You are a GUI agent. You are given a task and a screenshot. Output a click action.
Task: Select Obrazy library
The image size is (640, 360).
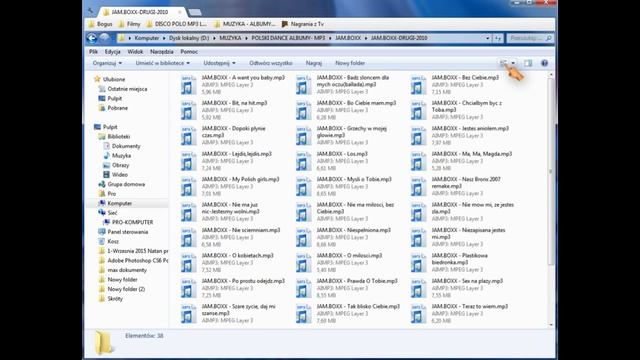(x=120, y=165)
